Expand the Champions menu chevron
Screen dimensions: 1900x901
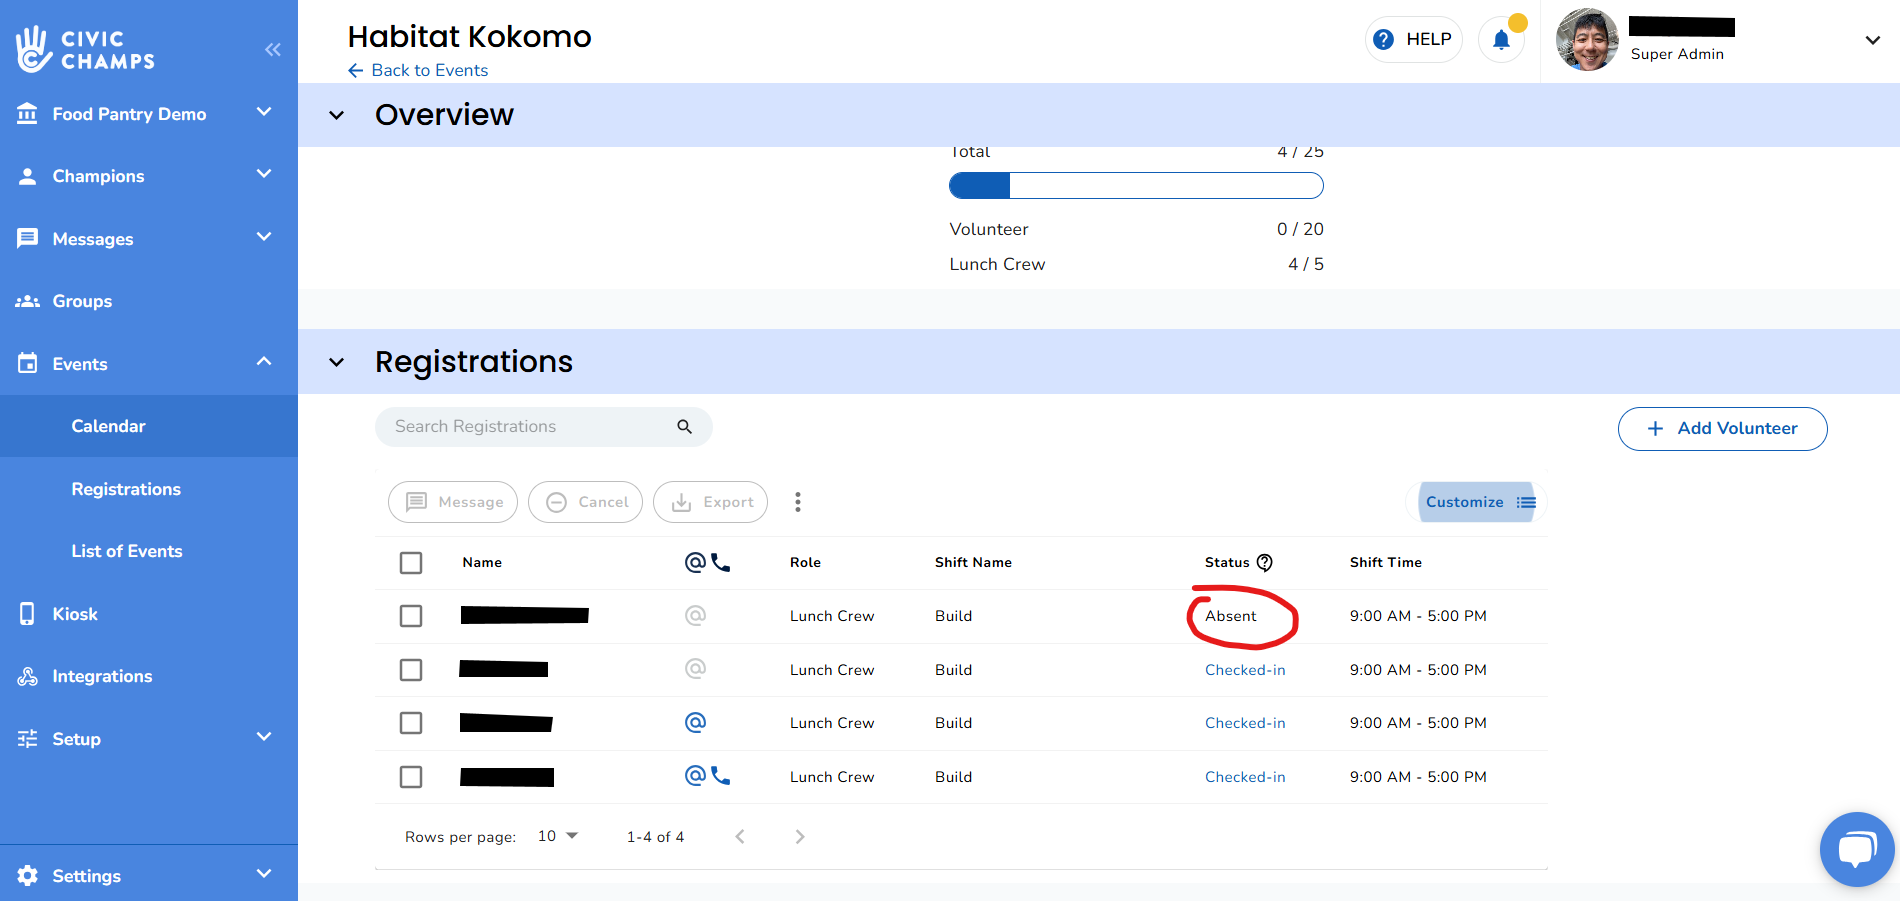[x=264, y=174]
